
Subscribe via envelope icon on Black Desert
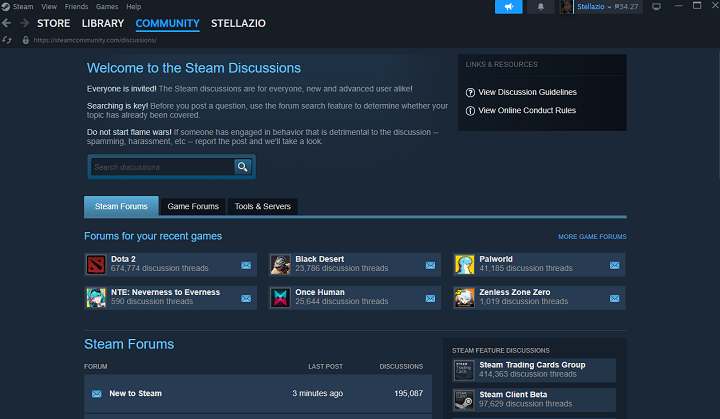click(430, 265)
